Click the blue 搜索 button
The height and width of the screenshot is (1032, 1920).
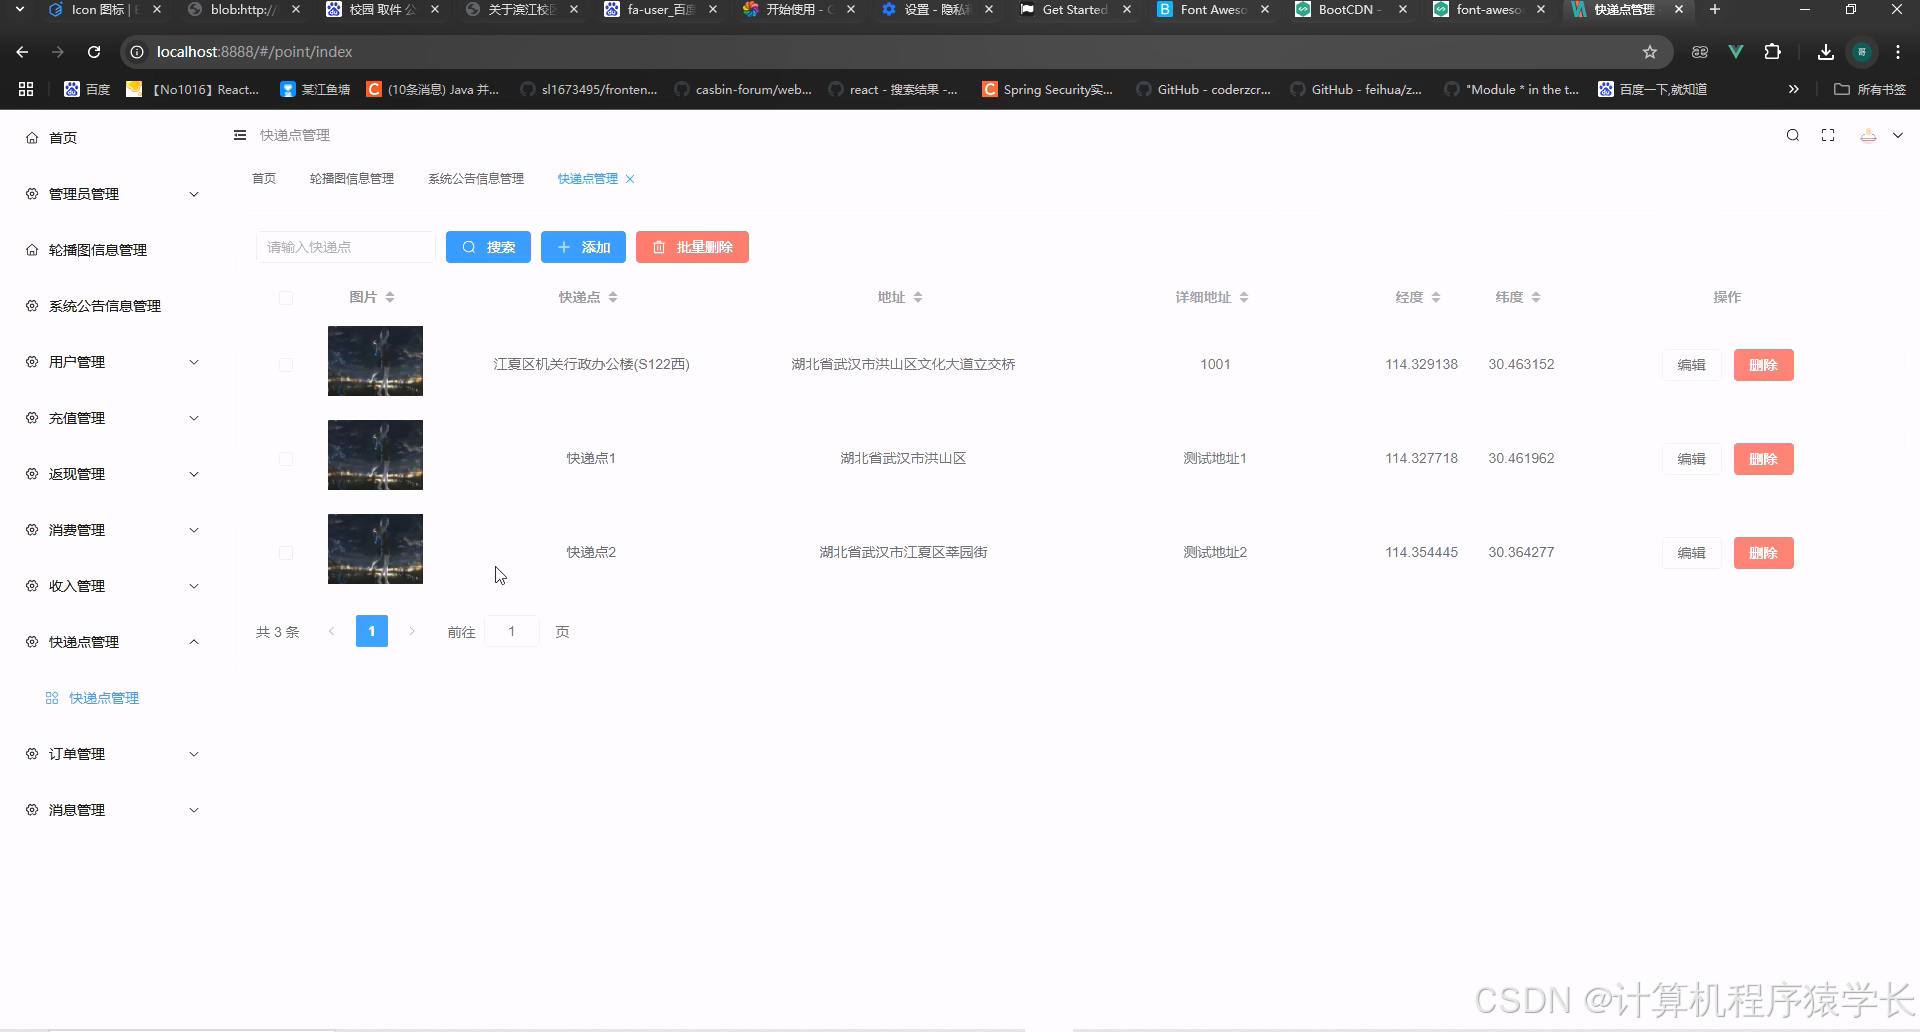(488, 247)
